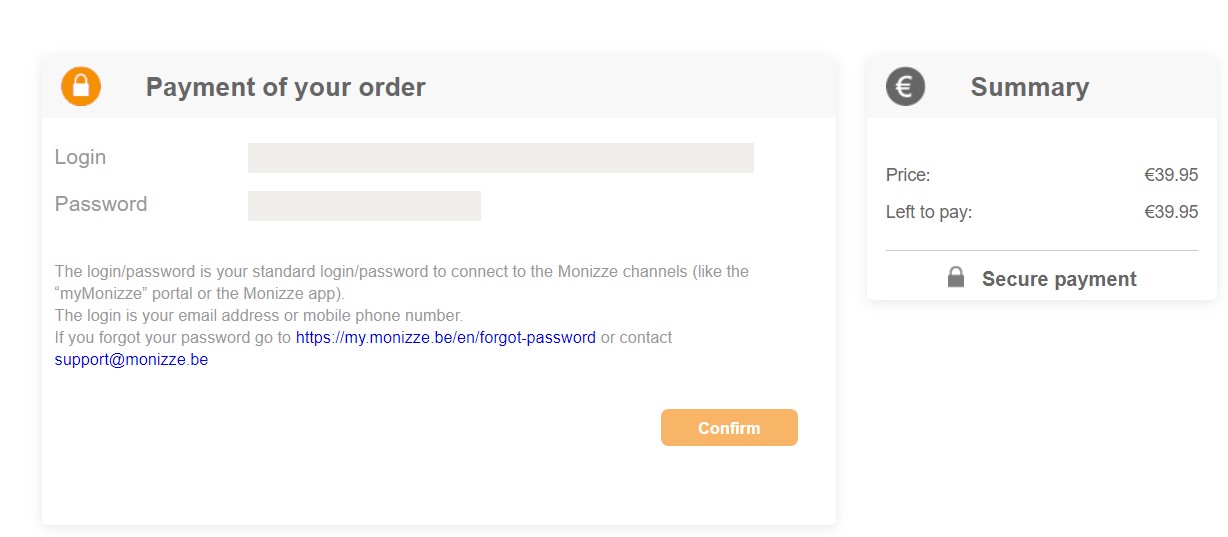This screenshot has height=537, width=1228.
Task: Select the Summary panel heading
Action: pos(1030,87)
